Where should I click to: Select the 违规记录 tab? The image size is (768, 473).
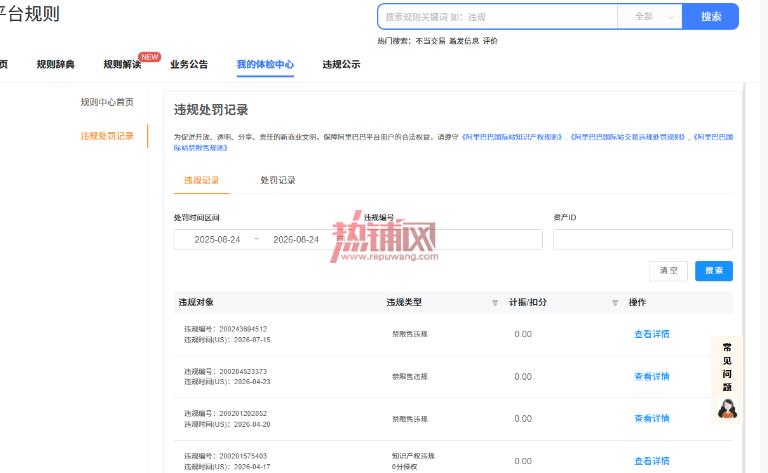pos(201,180)
